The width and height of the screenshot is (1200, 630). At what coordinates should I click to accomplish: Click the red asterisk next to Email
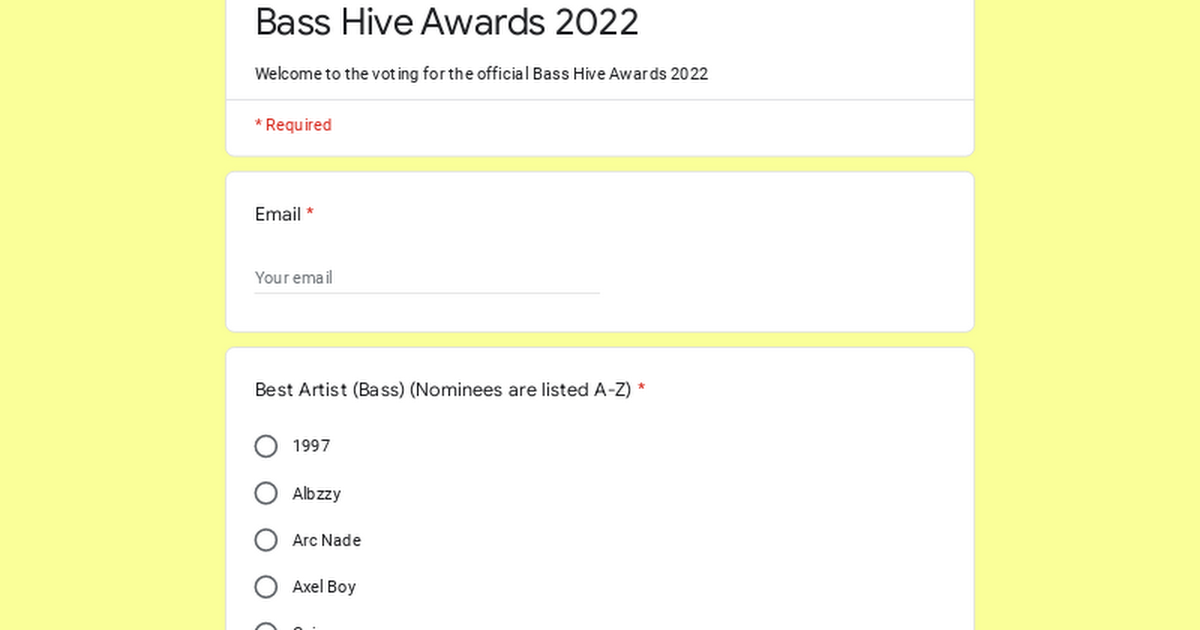pyautogui.click(x=310, y=214)
